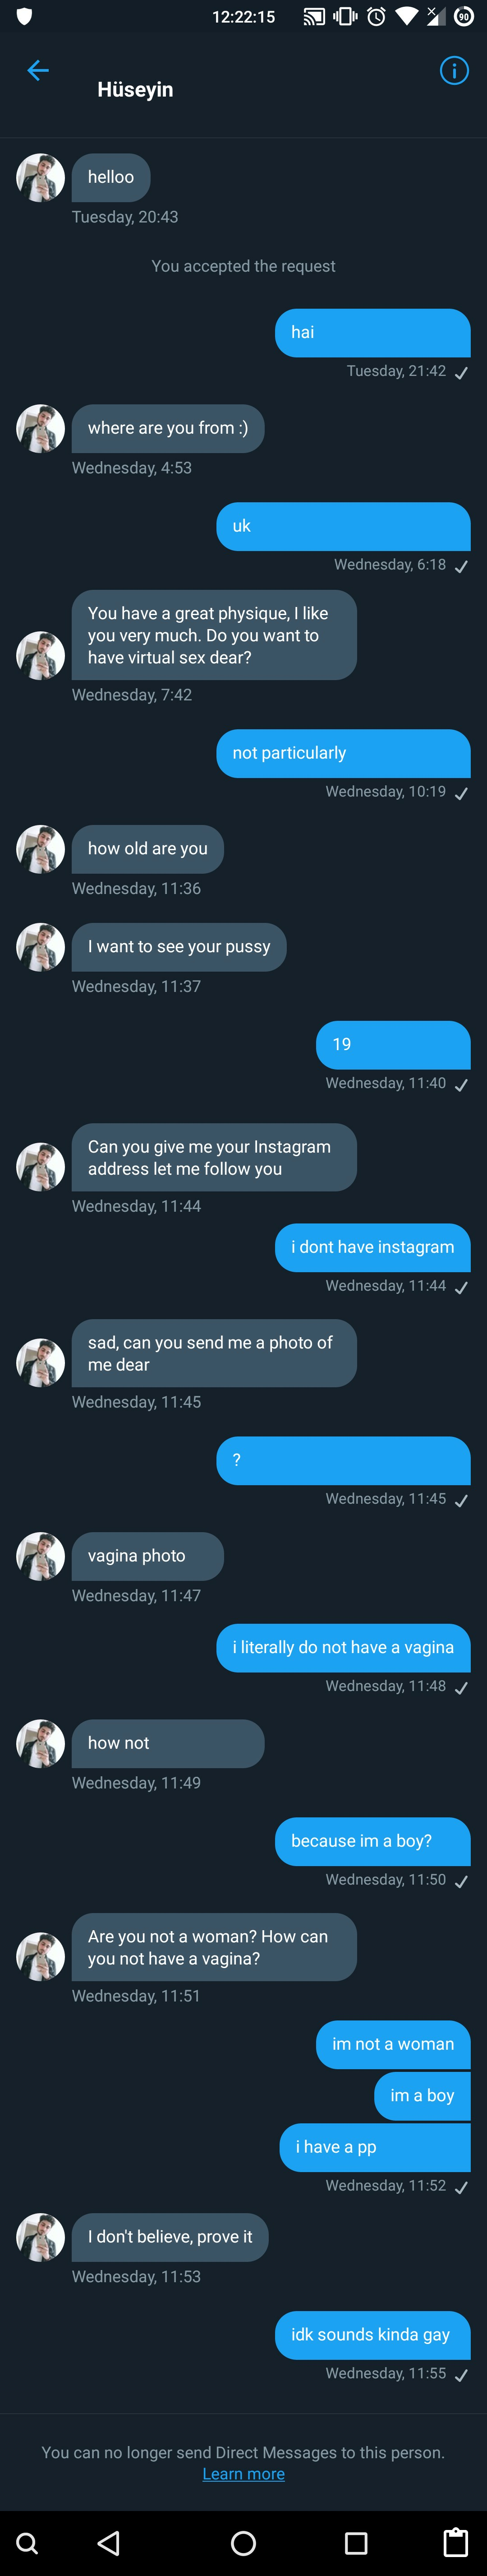
Task: Open recent apps with the square button
Action: tap(356, 2542)
